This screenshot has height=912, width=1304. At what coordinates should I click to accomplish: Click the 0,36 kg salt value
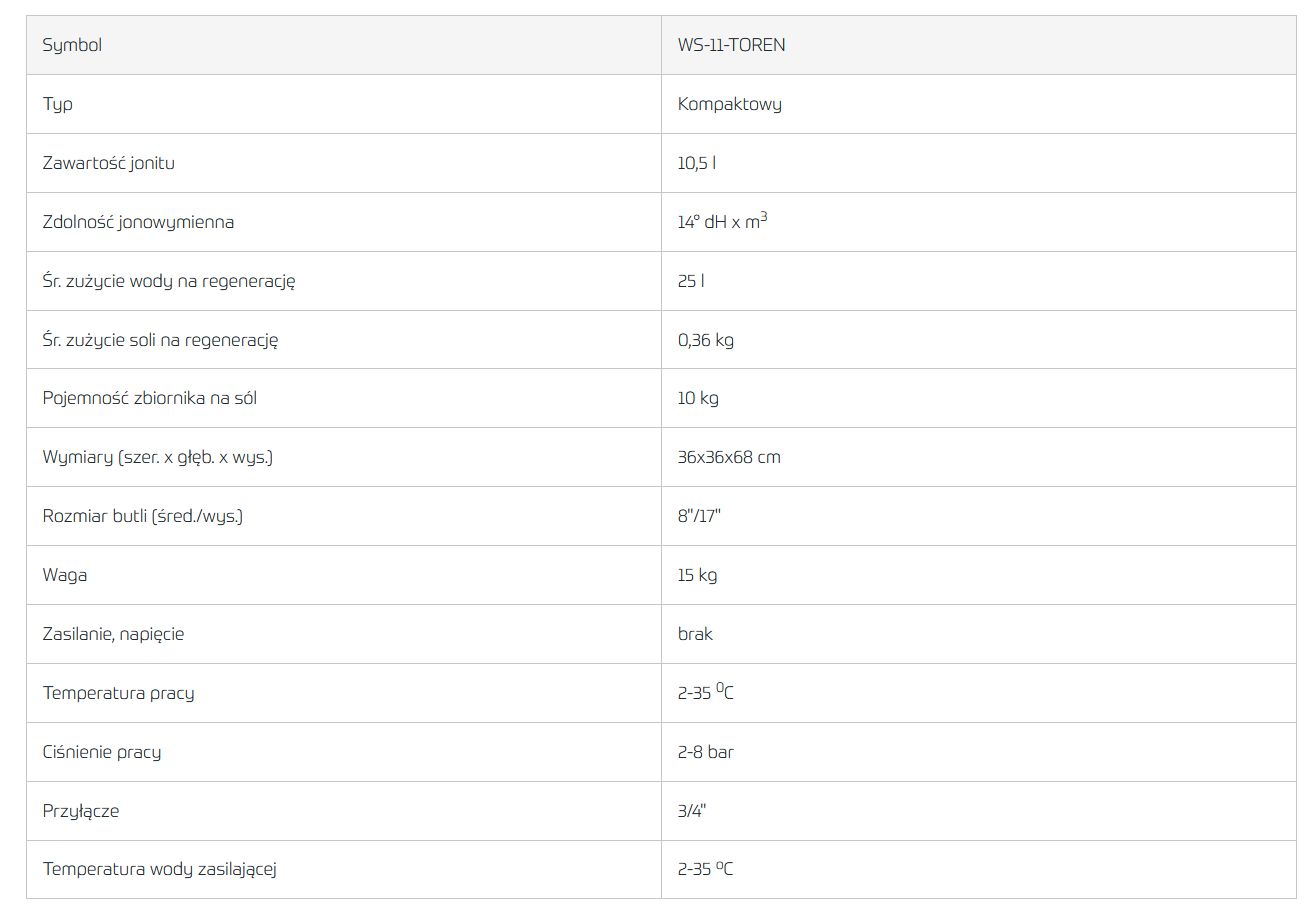pyautogui.click(x=705, y=340)
